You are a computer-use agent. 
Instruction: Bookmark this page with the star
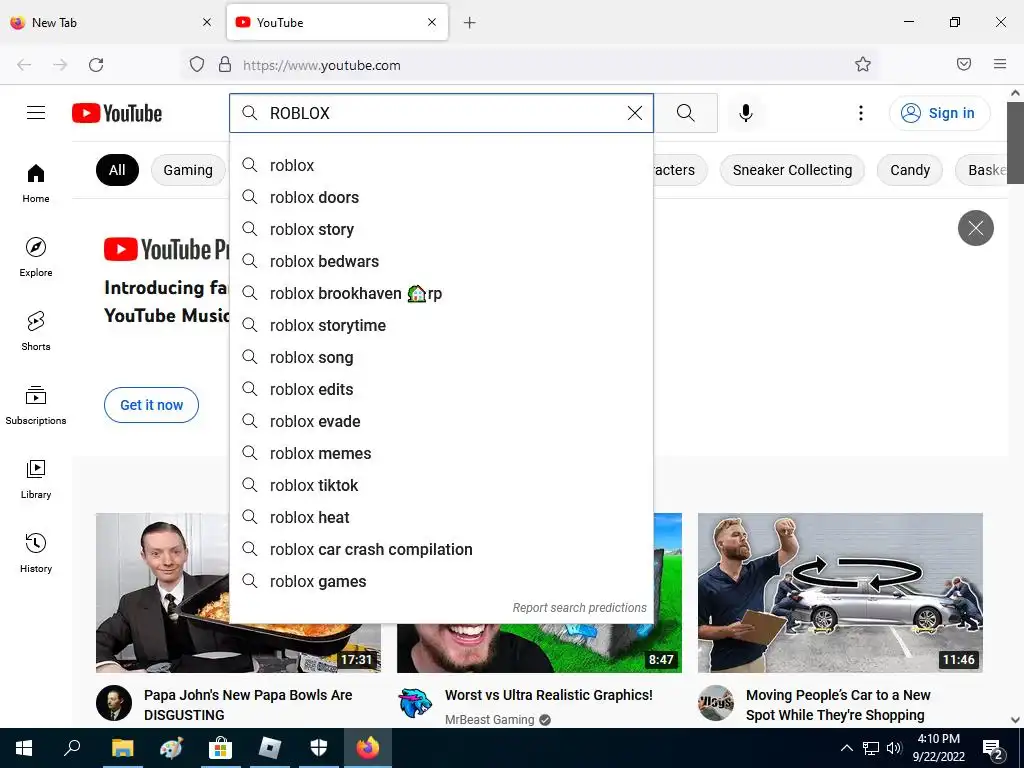tap(863, 64)
